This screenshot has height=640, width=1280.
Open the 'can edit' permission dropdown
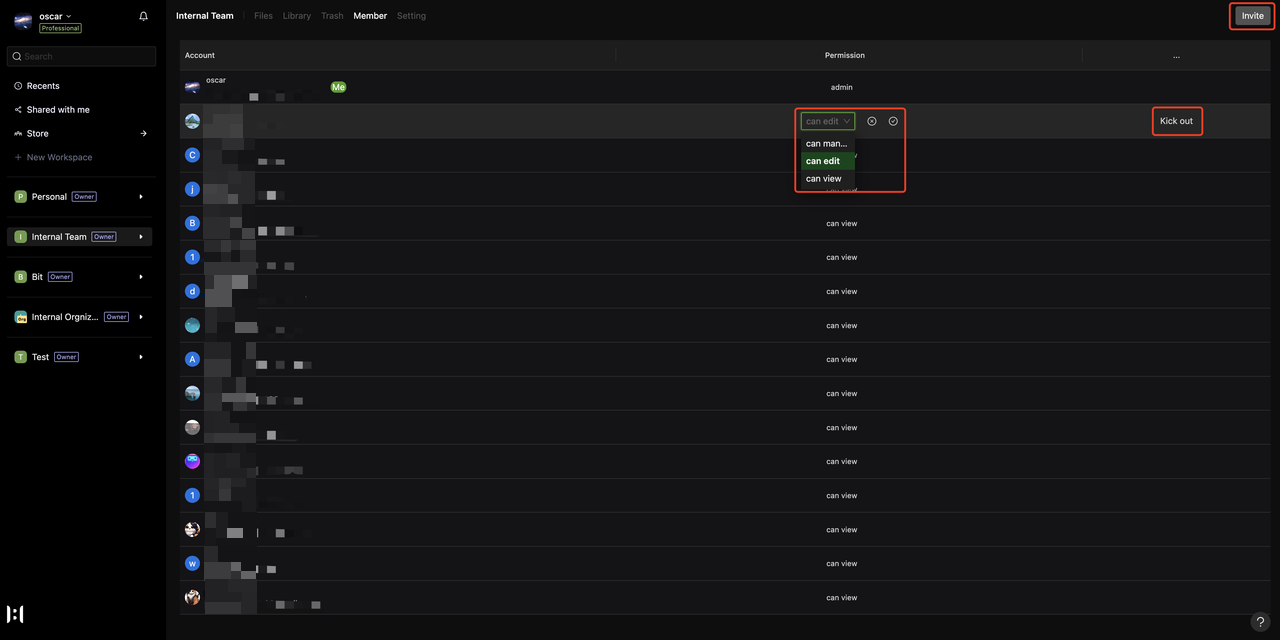pos(827,121)
